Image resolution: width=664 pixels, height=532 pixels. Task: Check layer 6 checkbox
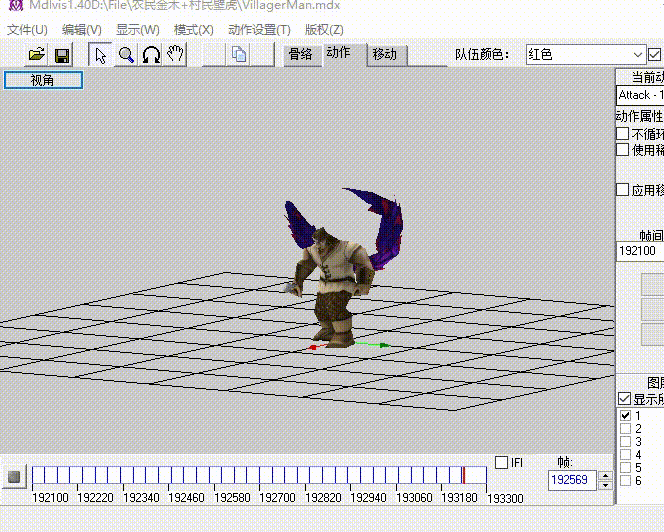point(625,481)
